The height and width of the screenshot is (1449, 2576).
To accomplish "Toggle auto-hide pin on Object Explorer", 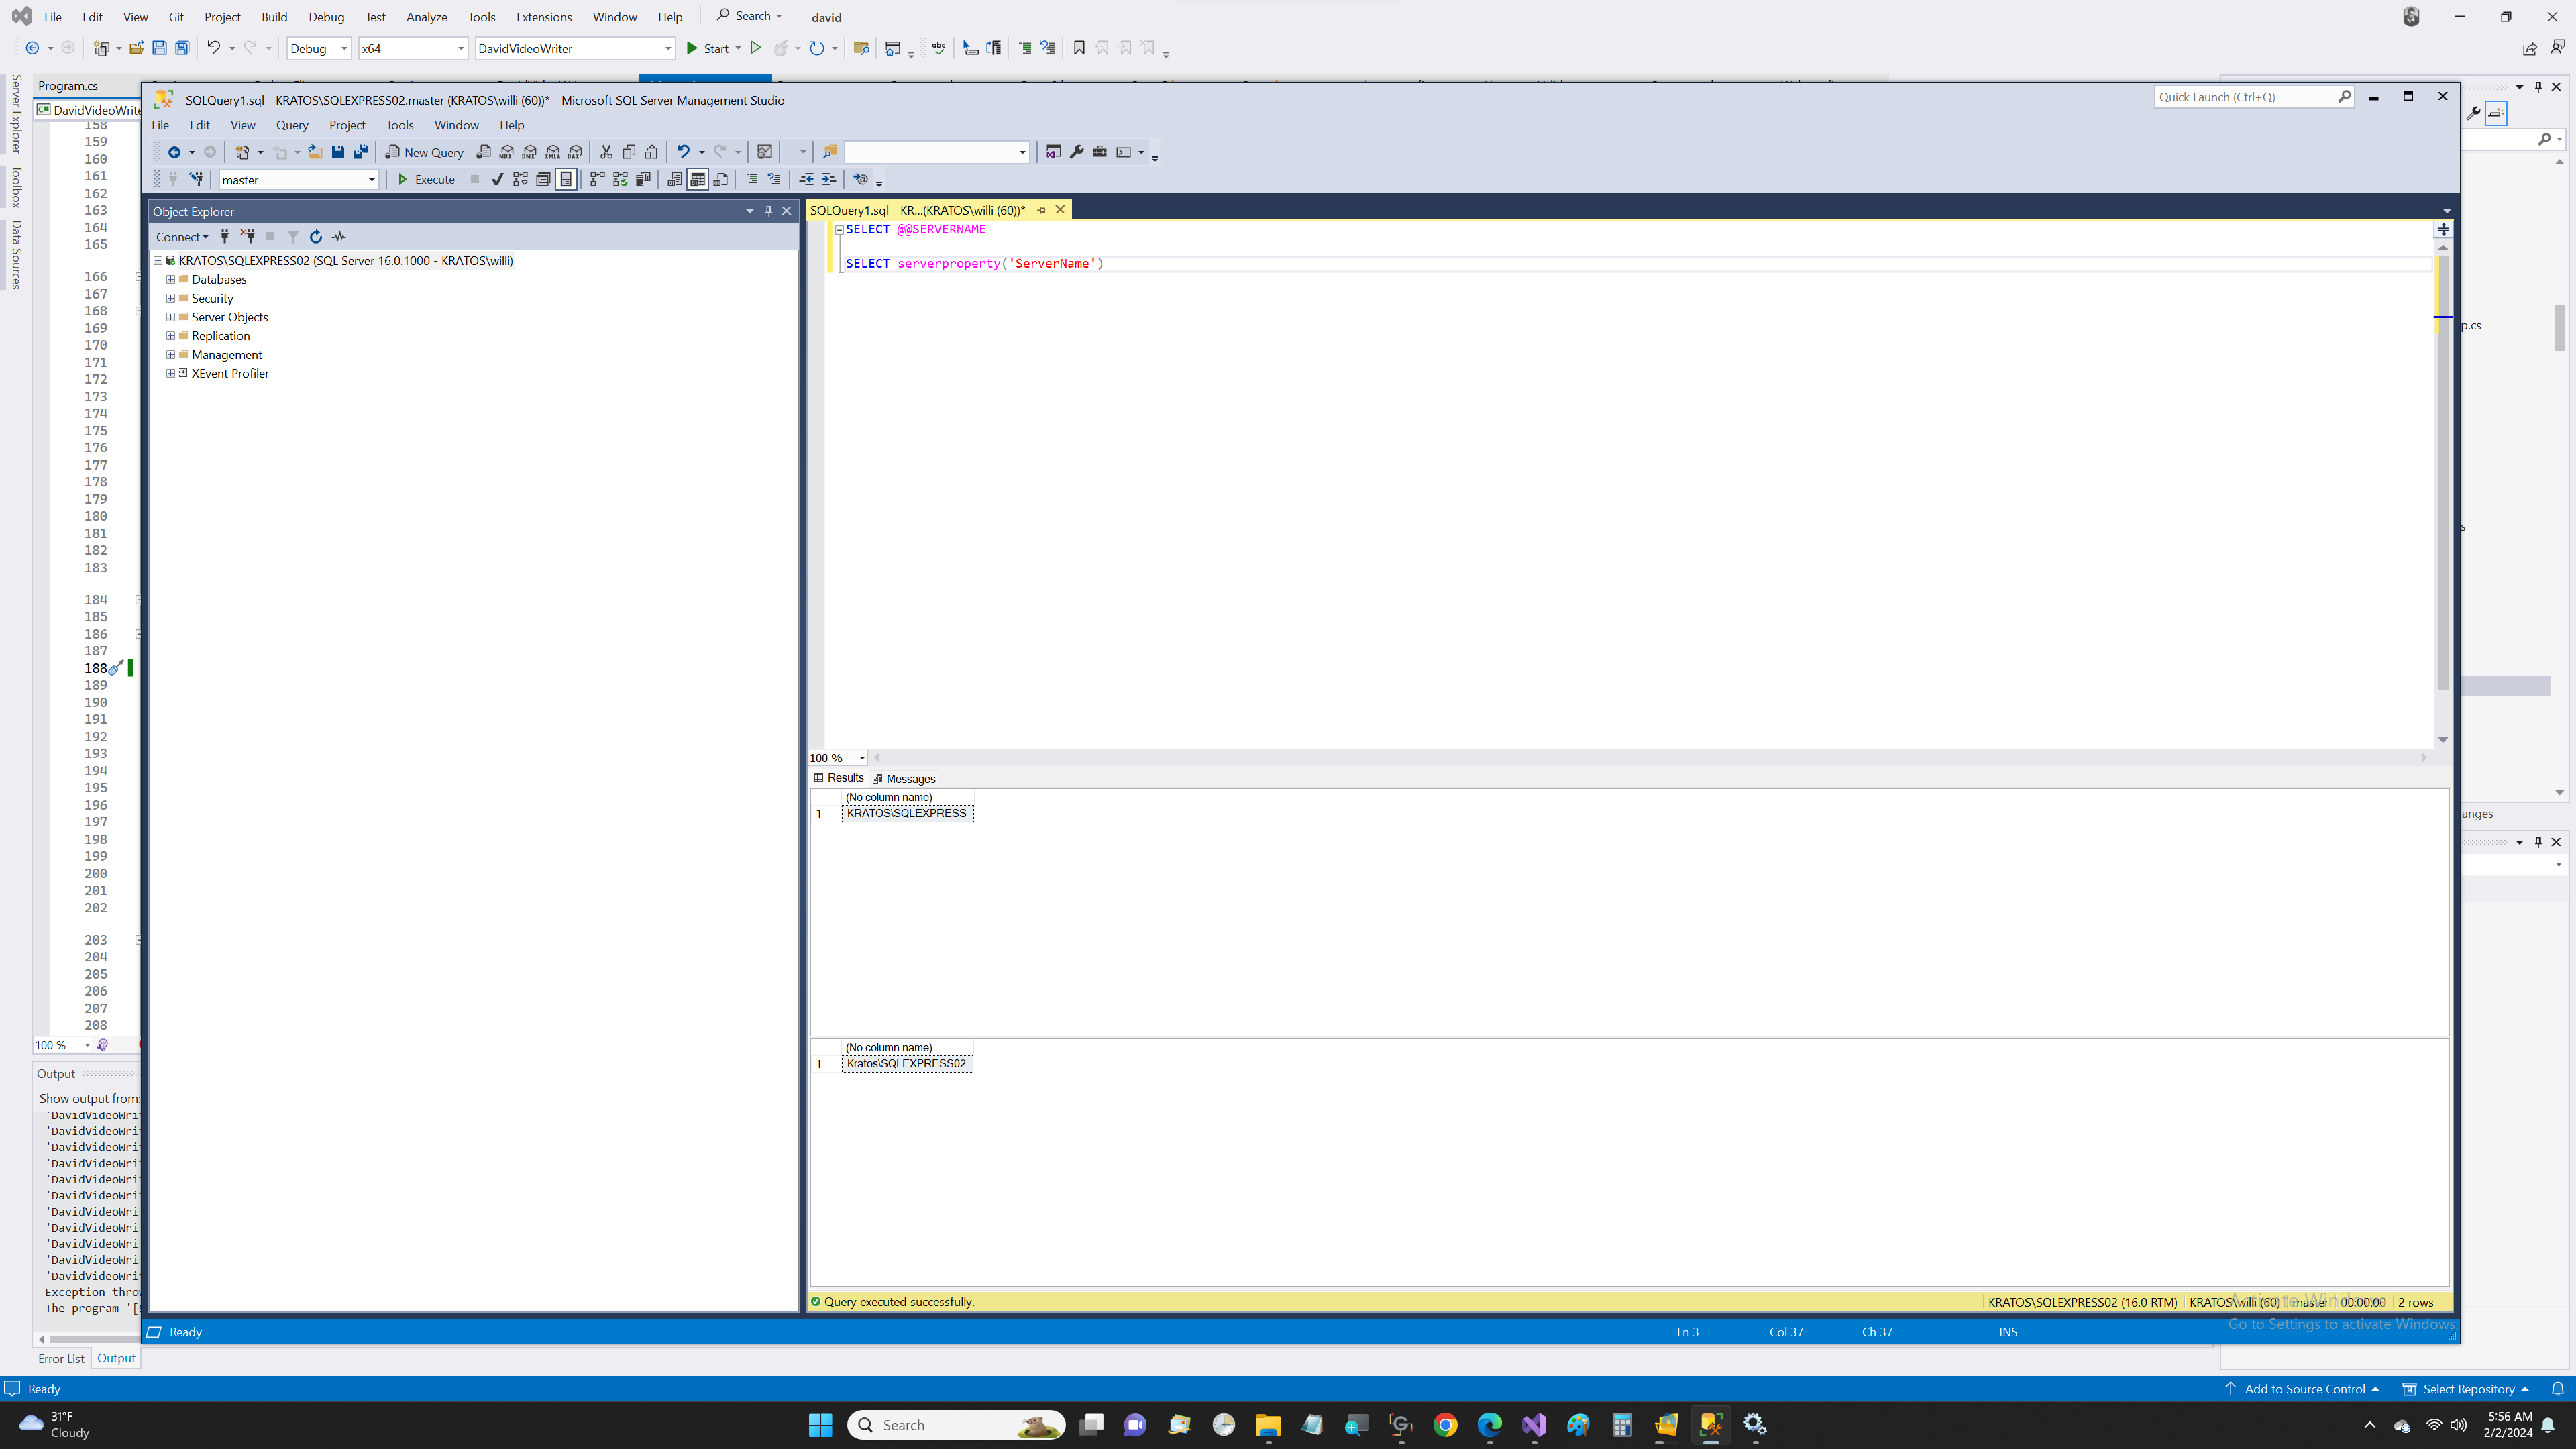I will 768,211.
